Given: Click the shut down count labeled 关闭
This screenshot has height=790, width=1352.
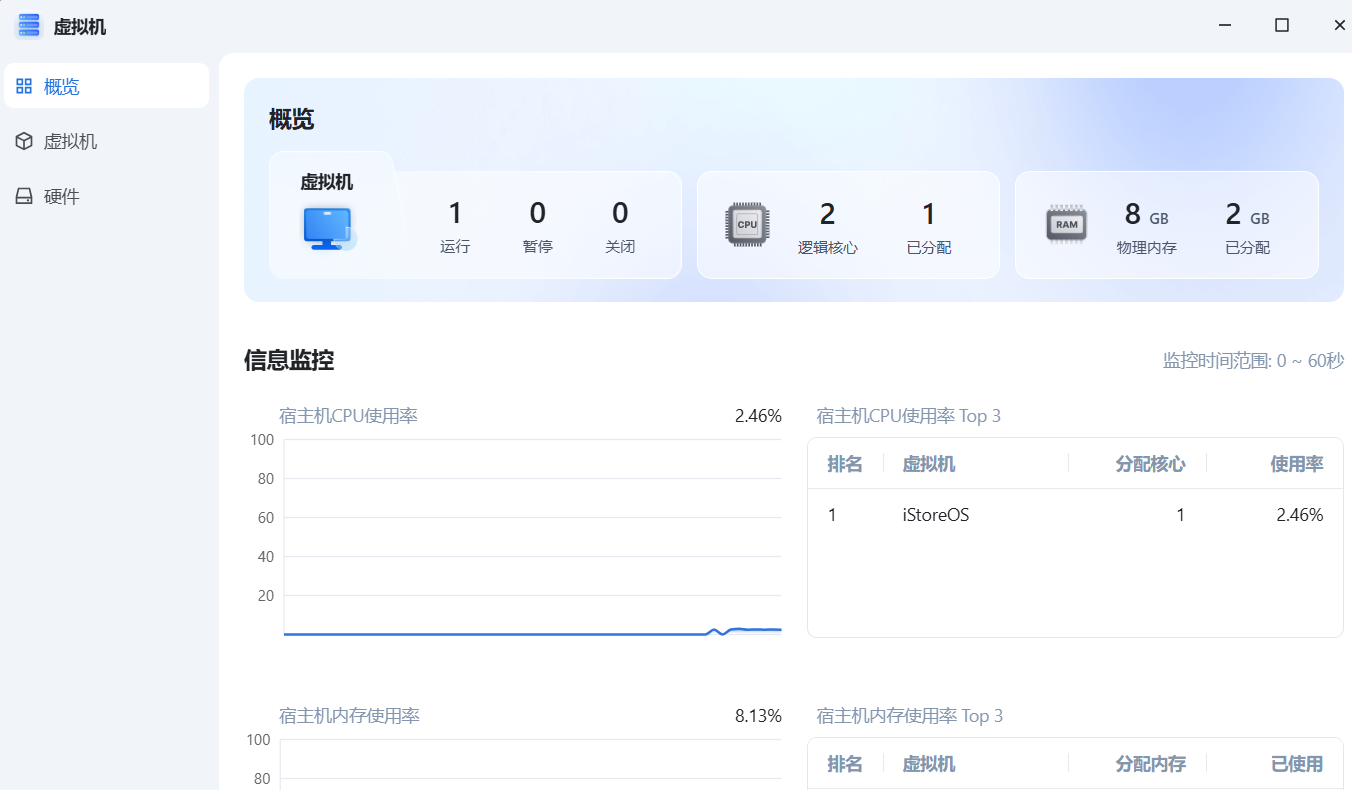Looking at the screenshot, I should pyautogui.click(x=620, y=226).
